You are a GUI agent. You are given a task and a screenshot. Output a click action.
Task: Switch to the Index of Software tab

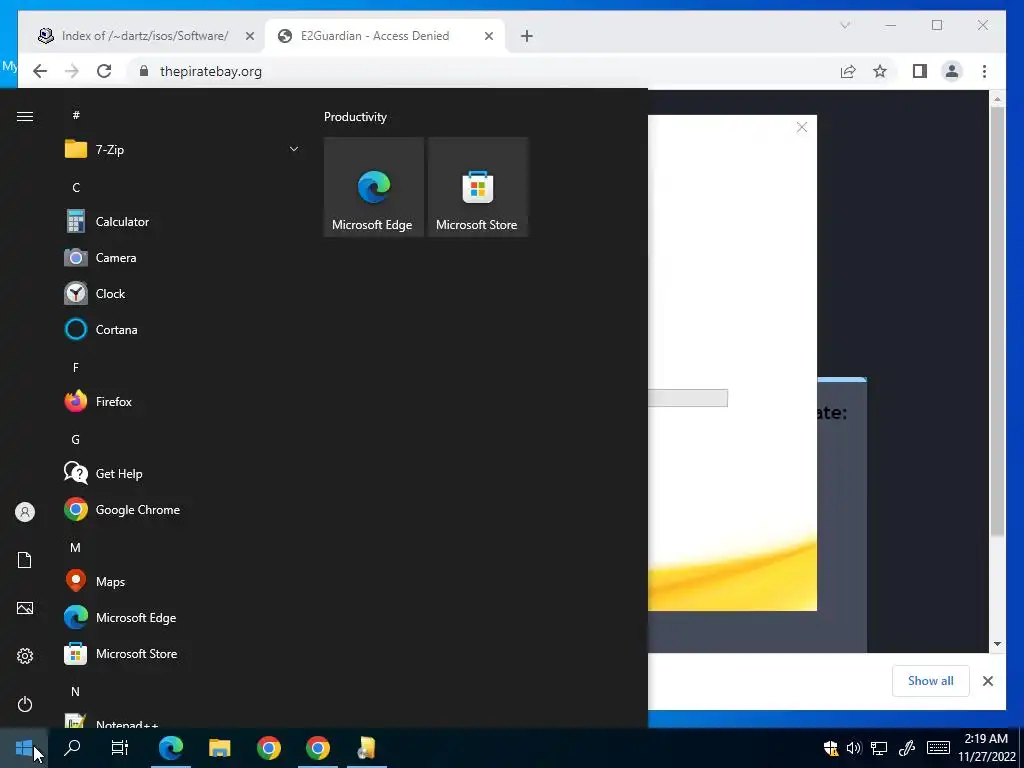144,36
